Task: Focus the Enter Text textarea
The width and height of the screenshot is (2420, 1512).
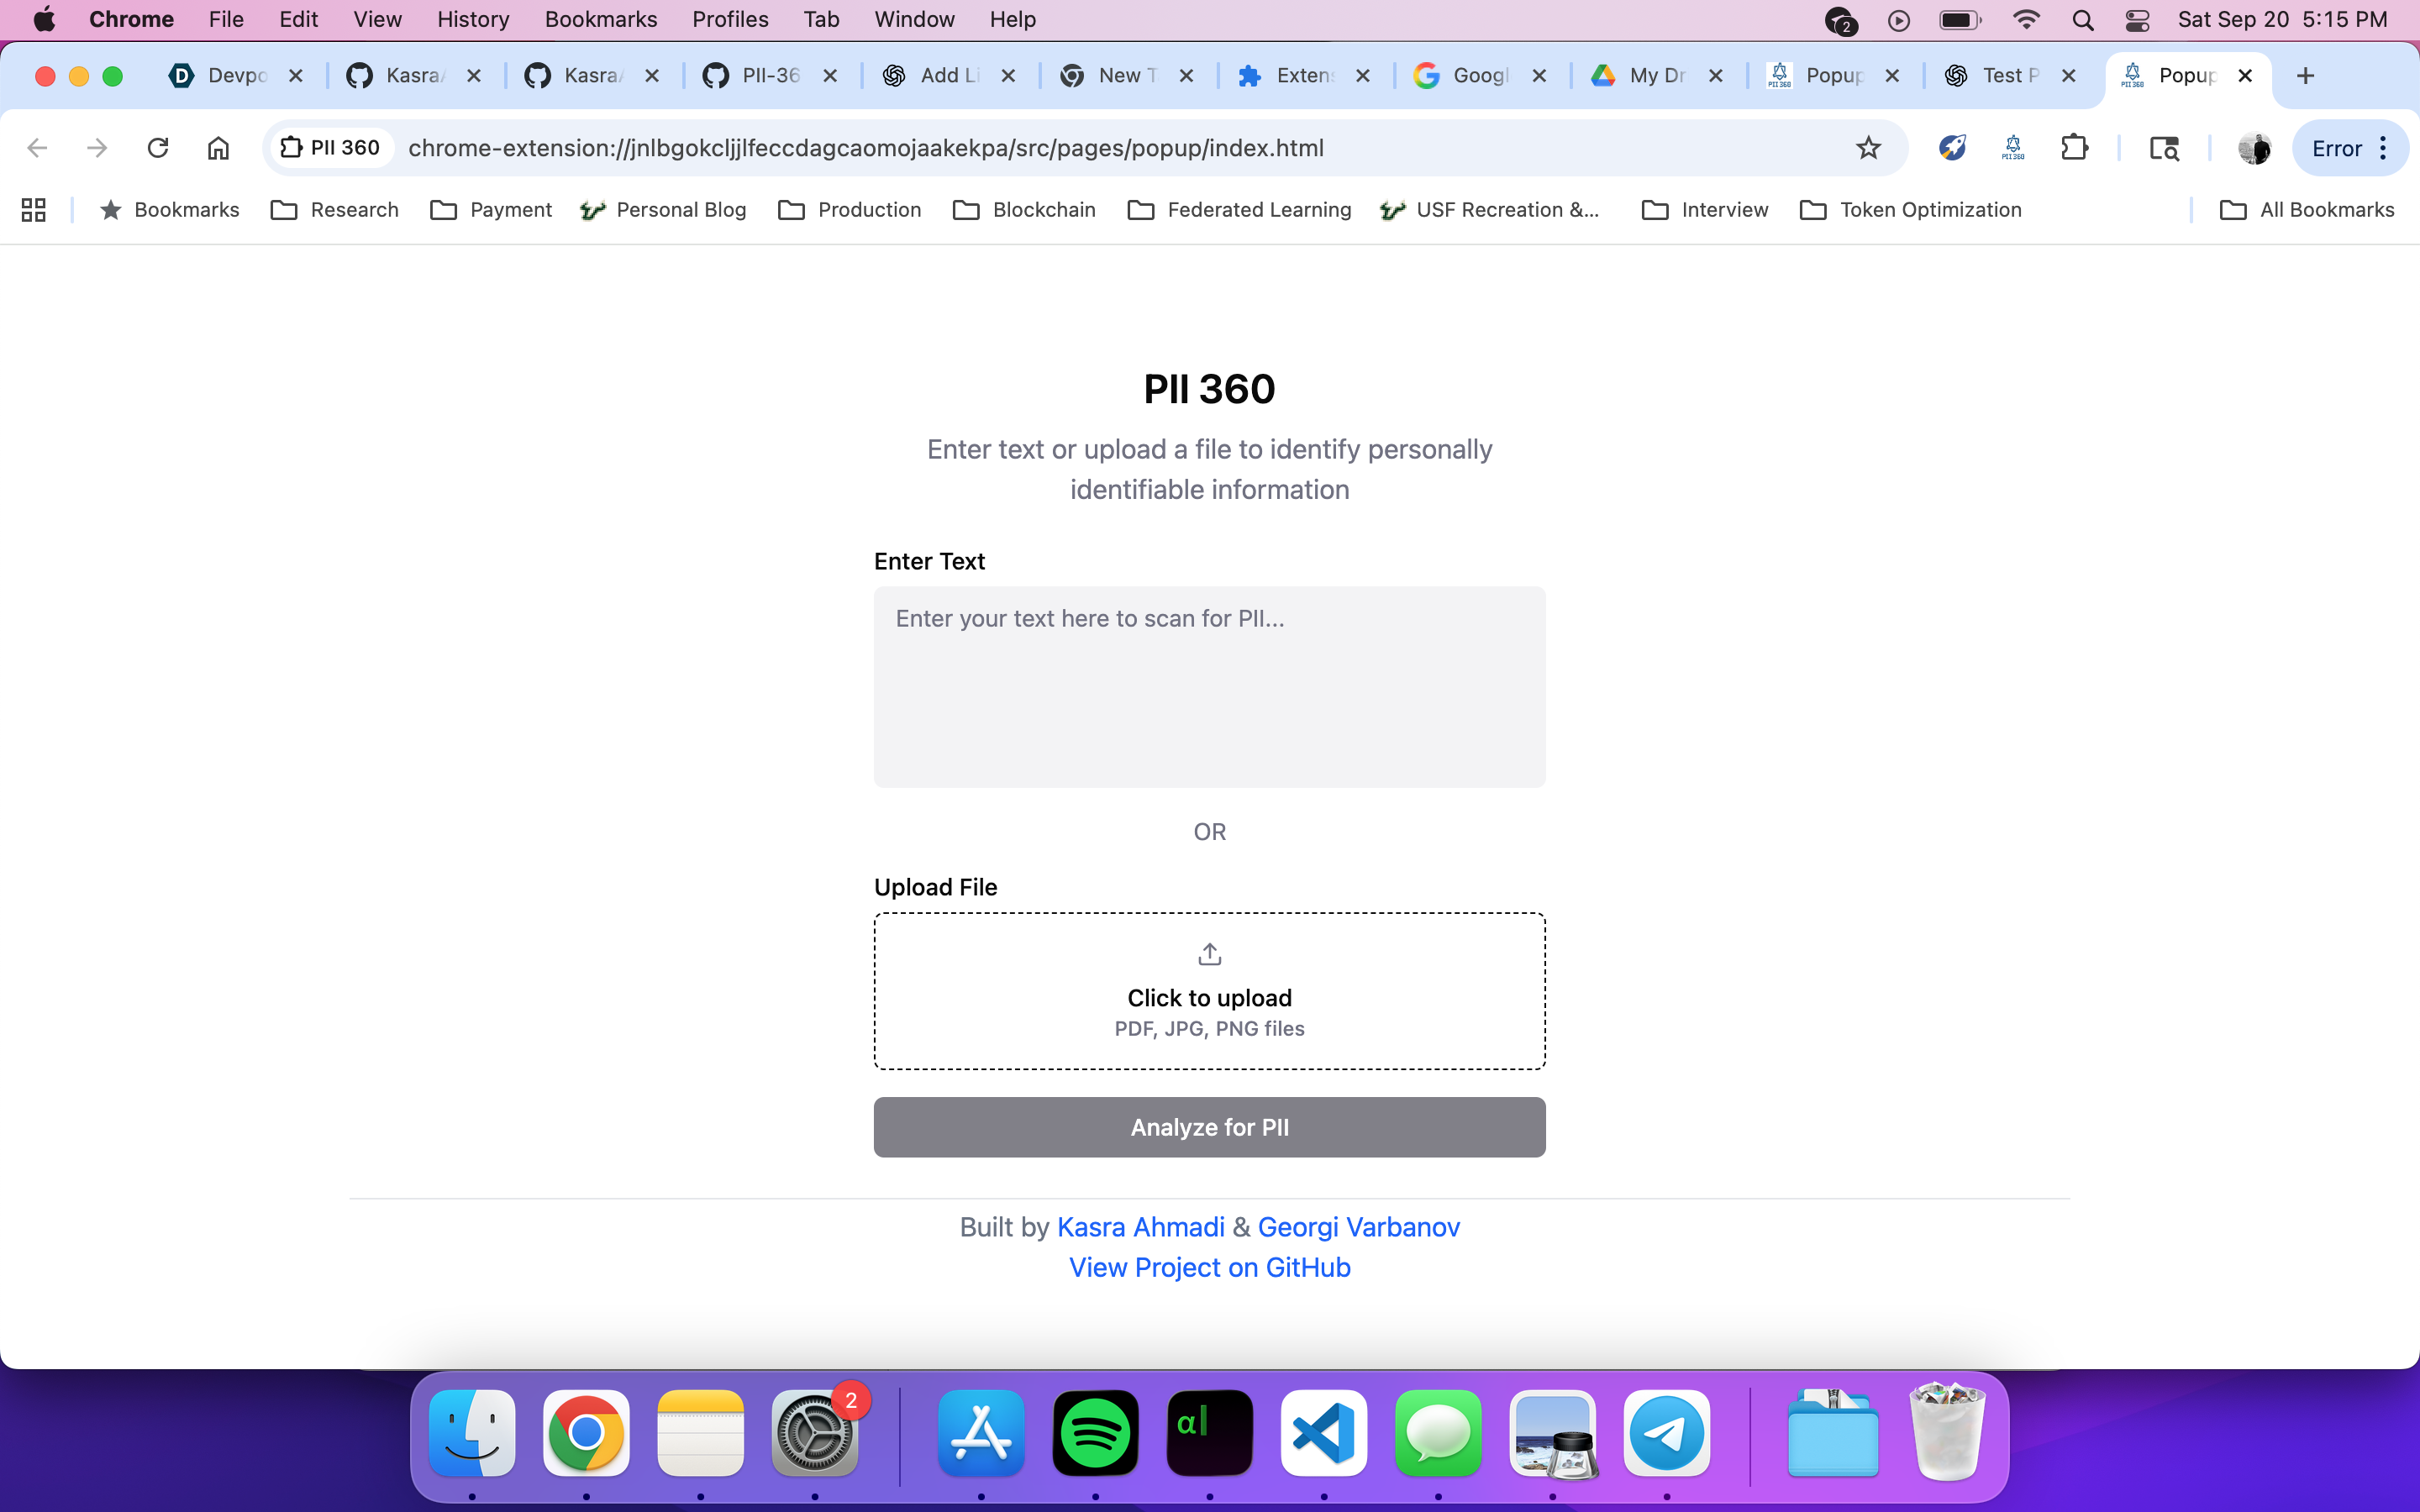Action: tap(1209, 687)
